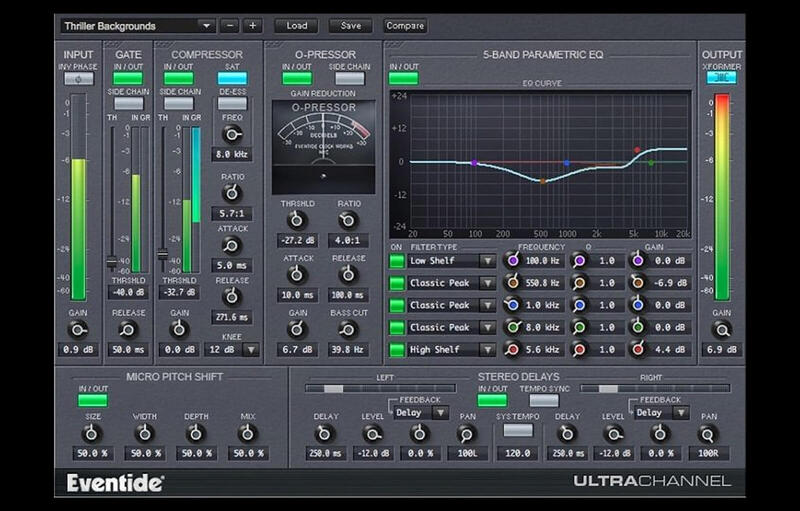The image size is (800, 511).
Task: Enable the compressor DE-ESS switch
Action: tap(232, 104)
